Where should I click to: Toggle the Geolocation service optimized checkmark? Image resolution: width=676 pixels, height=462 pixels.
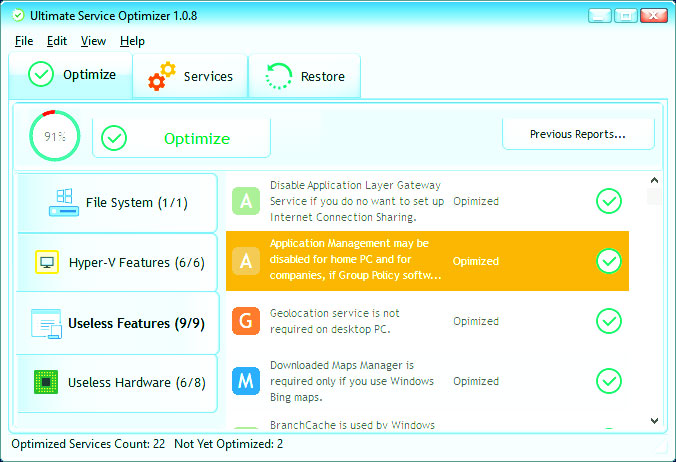click(608, 321)
